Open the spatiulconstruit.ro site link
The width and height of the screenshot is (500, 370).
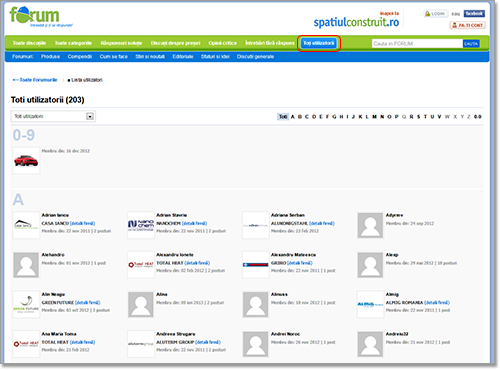click(x=356, y=22)
